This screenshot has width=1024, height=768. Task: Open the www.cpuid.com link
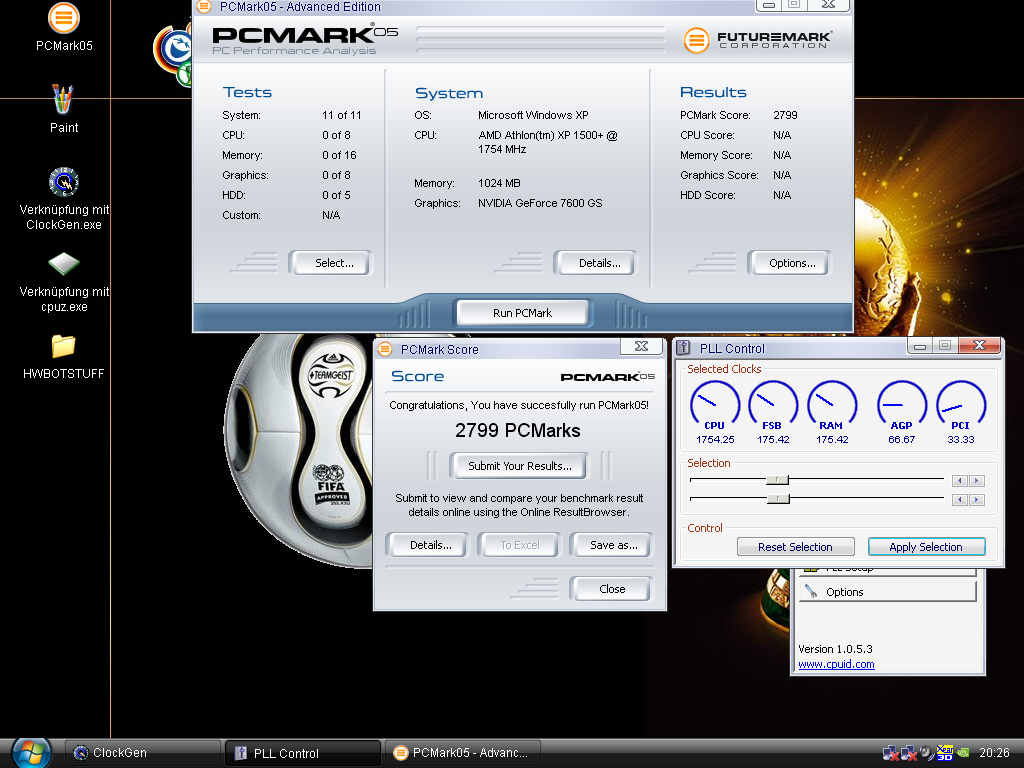(836, 664)
